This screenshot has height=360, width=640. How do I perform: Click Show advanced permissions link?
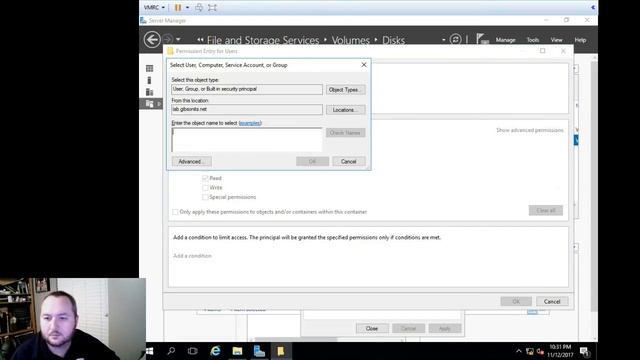(x=529, y=130)
